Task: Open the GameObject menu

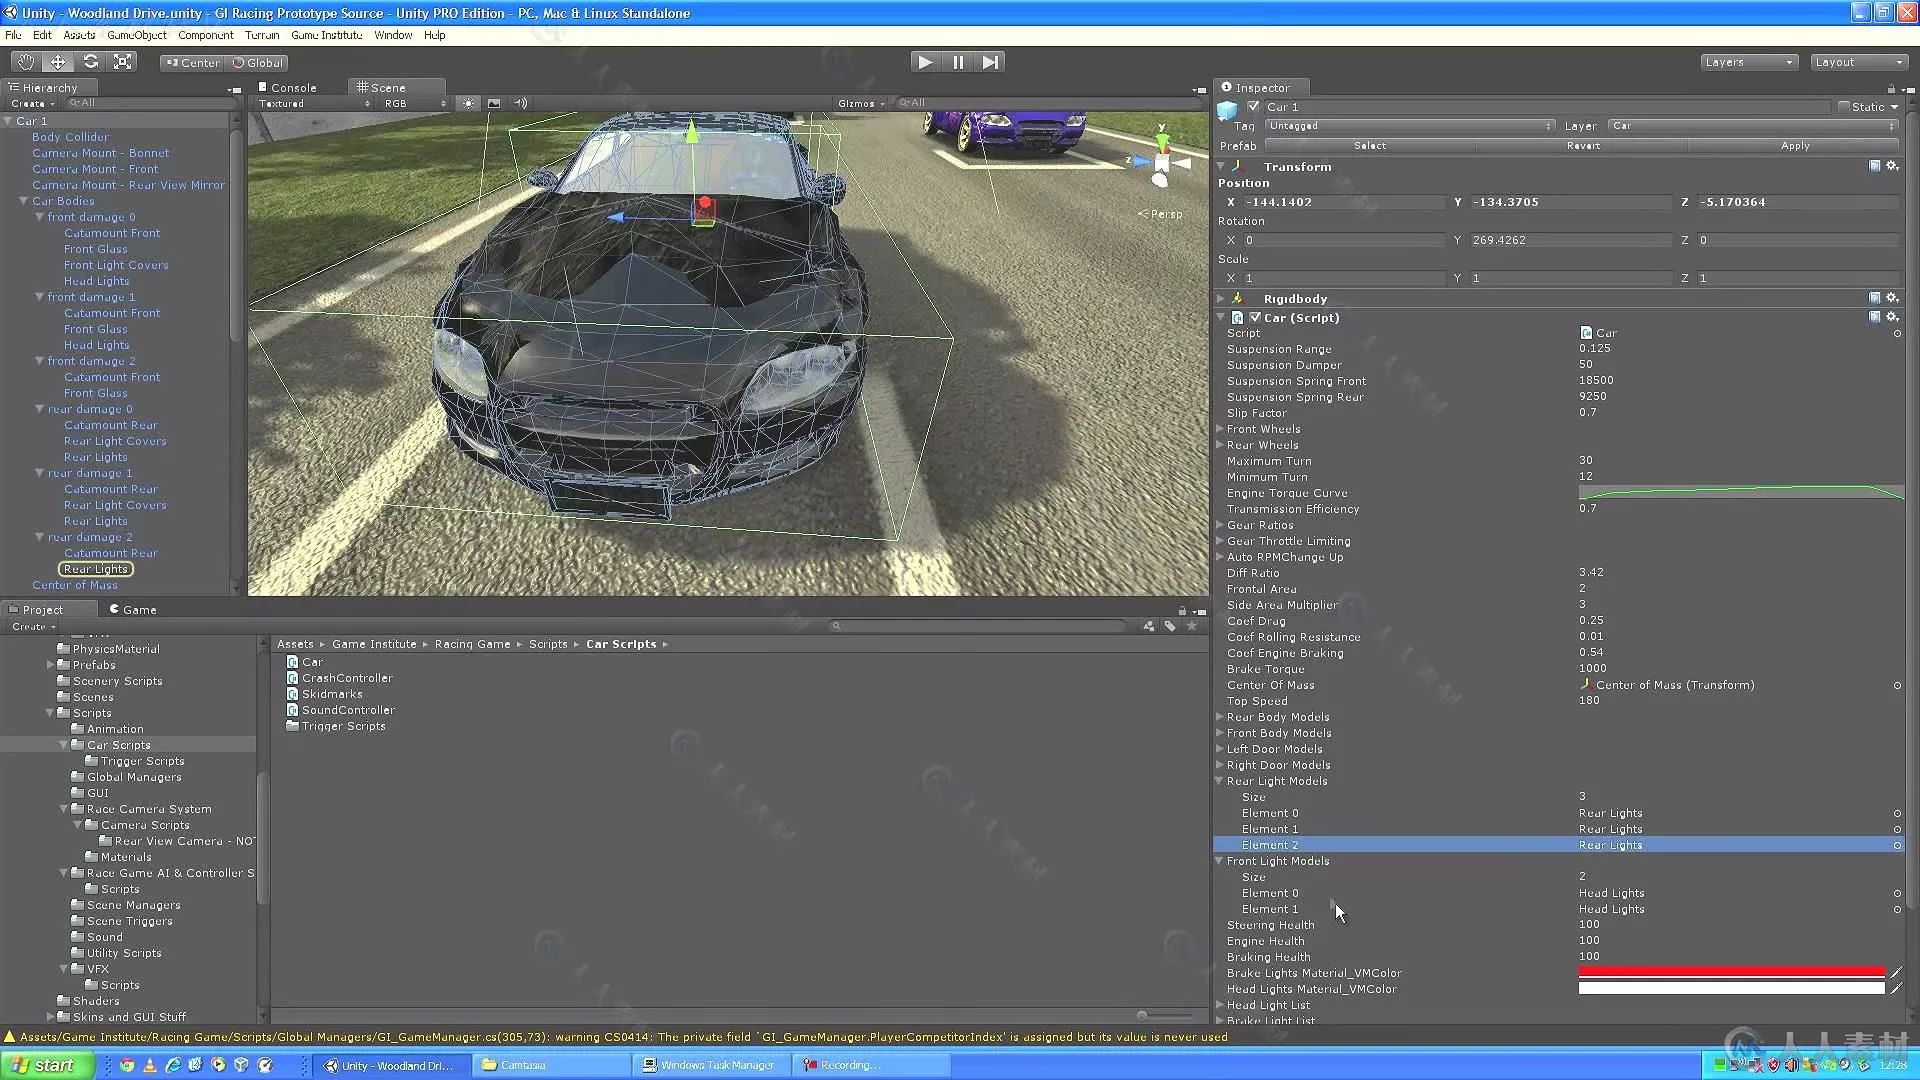Action: [137, 35]
